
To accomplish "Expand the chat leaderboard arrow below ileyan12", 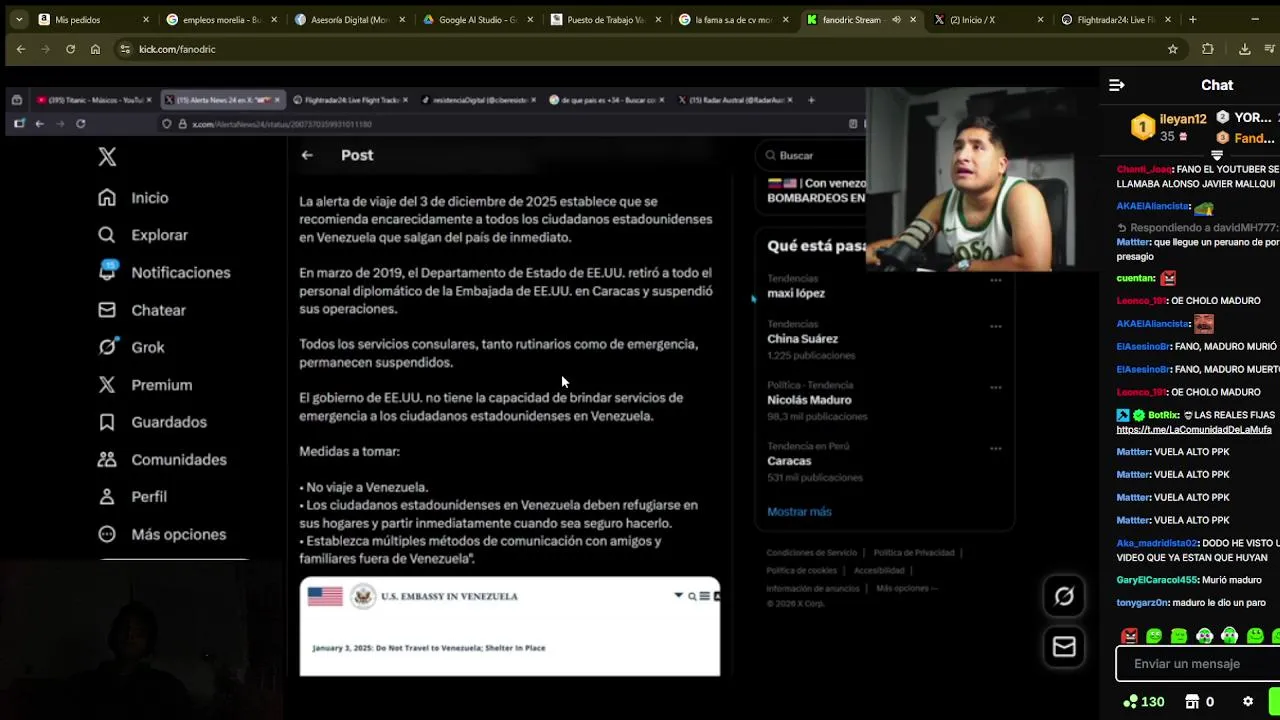I will click(x=1217, y=156).
